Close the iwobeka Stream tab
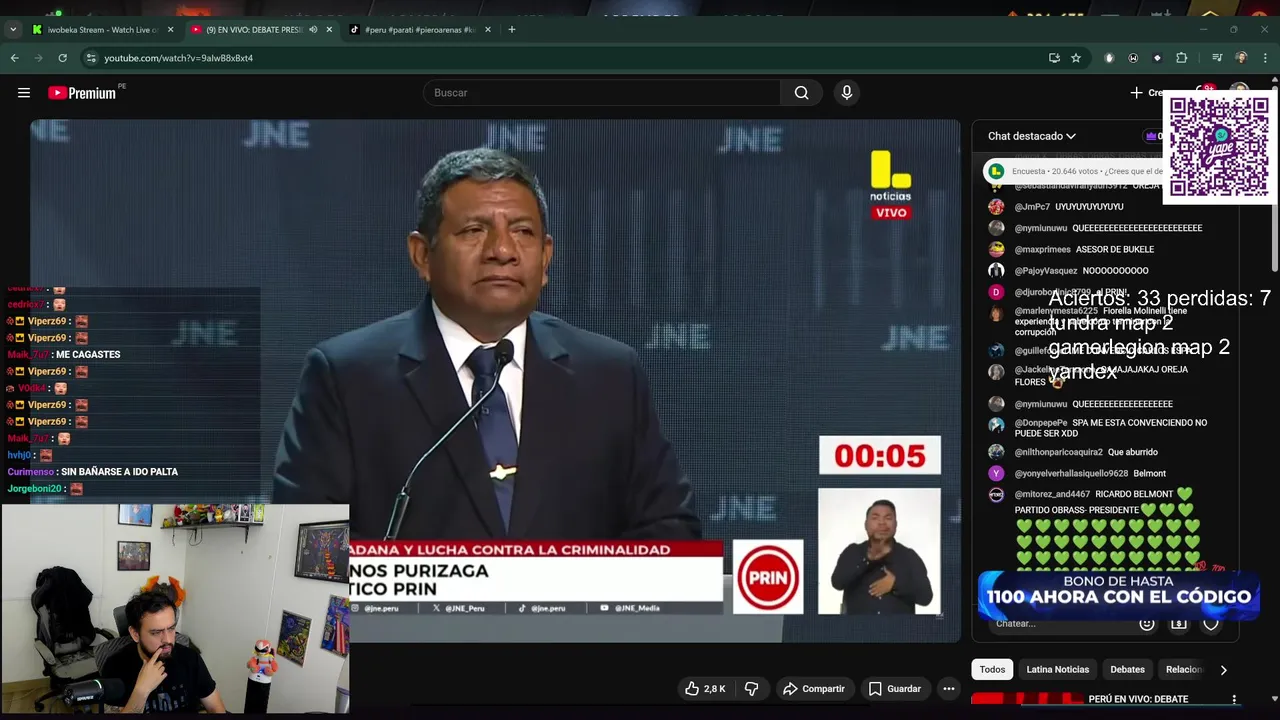This screenshot has height=720, width=1280. point(170,30)
